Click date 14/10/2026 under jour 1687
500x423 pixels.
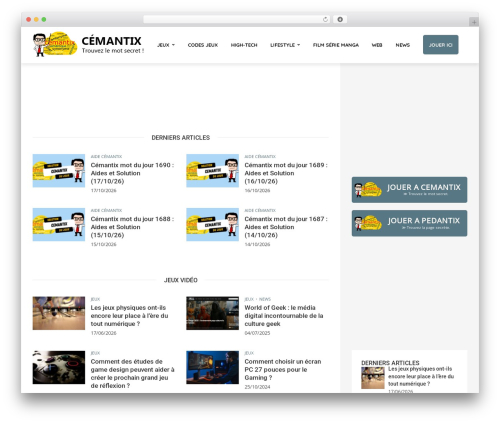pos(257,245)
